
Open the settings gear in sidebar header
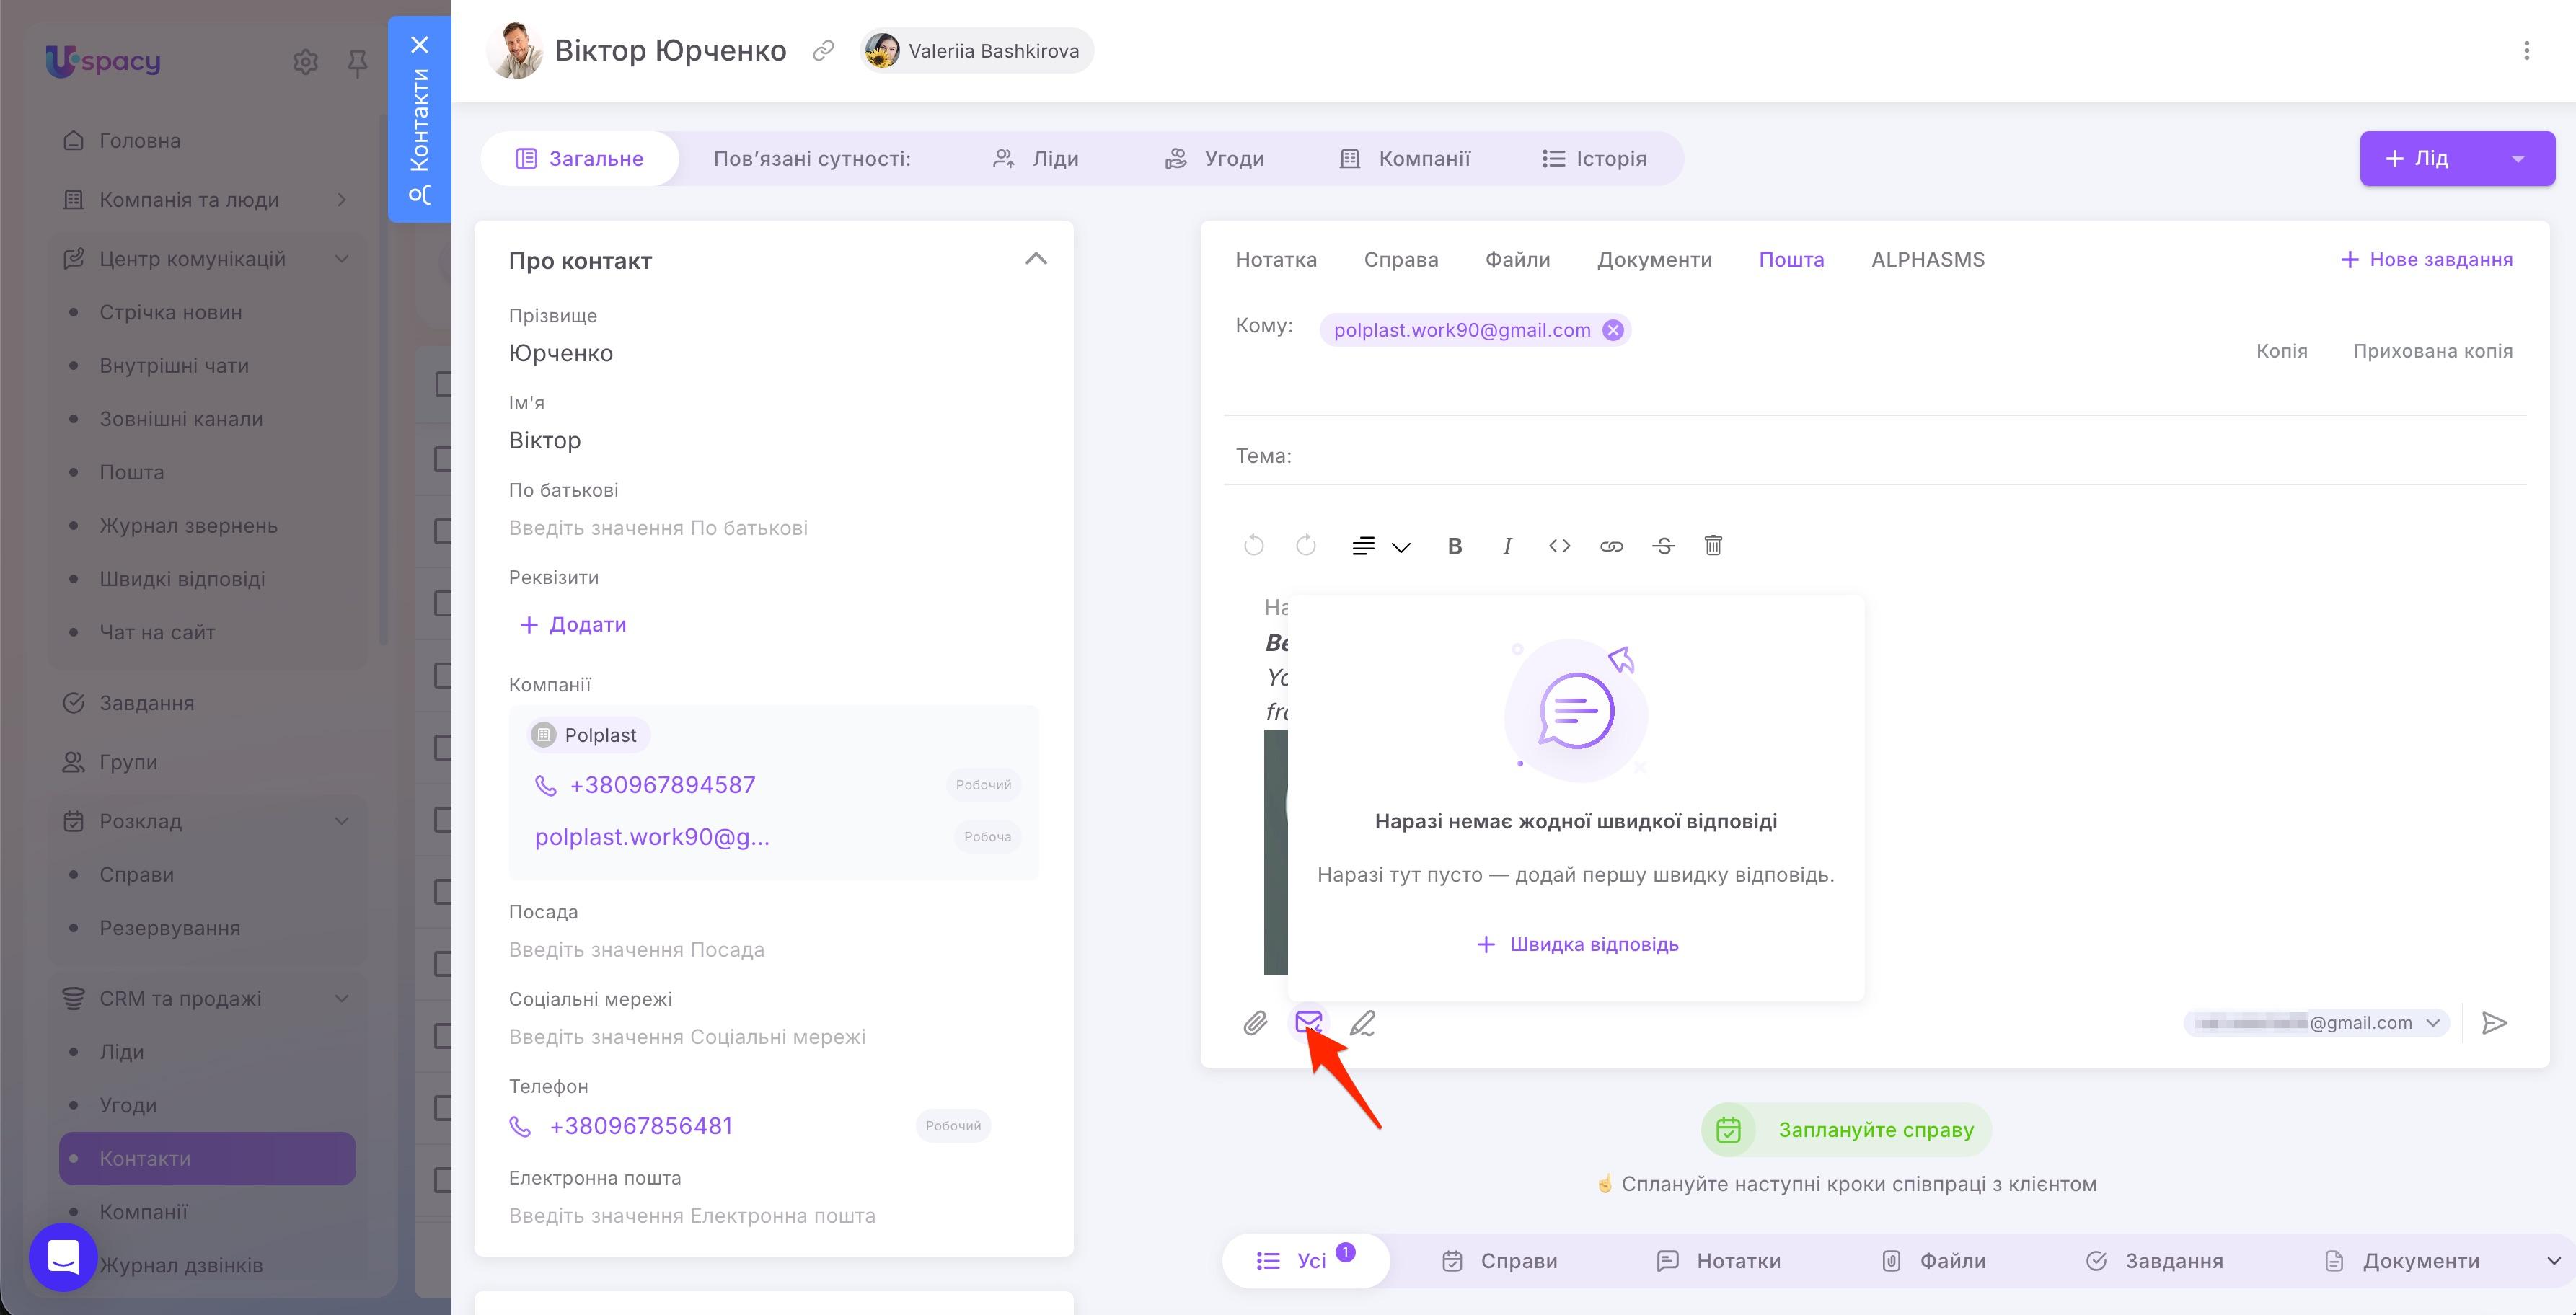306,62
